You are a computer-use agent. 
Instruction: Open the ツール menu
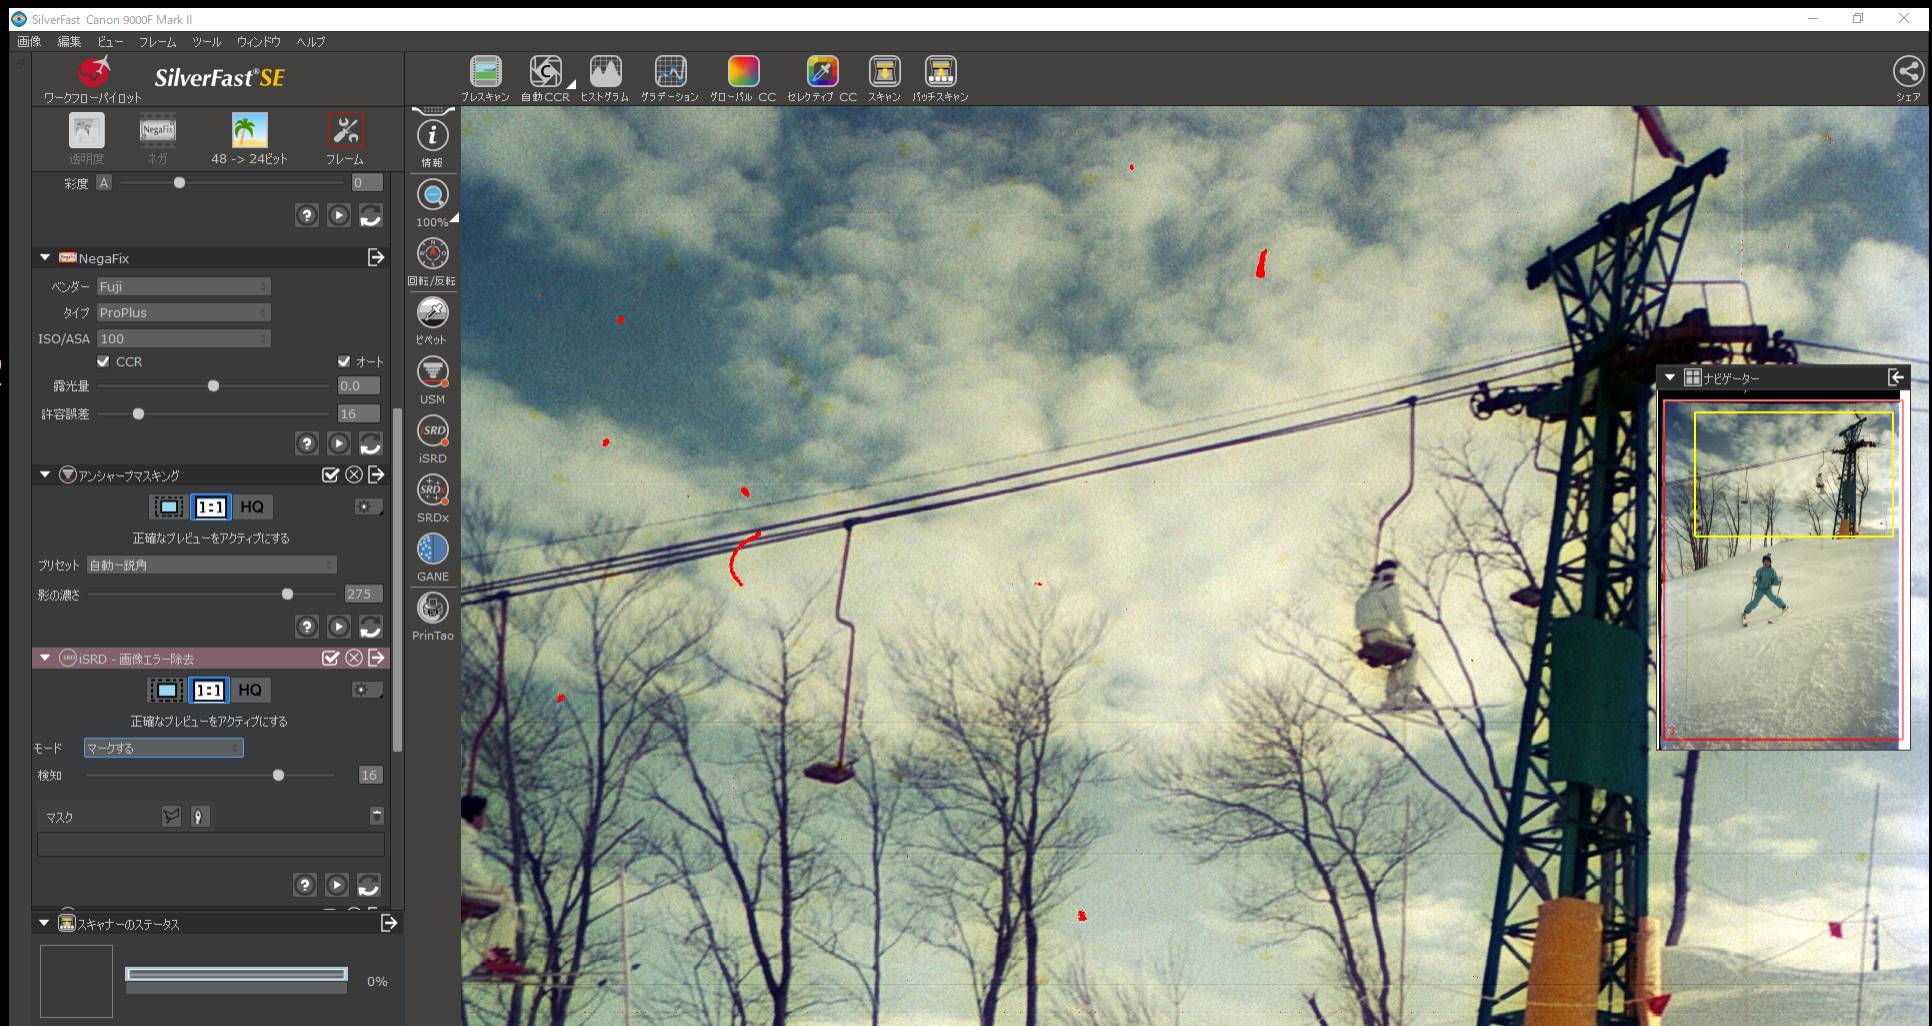pos(207,41)
